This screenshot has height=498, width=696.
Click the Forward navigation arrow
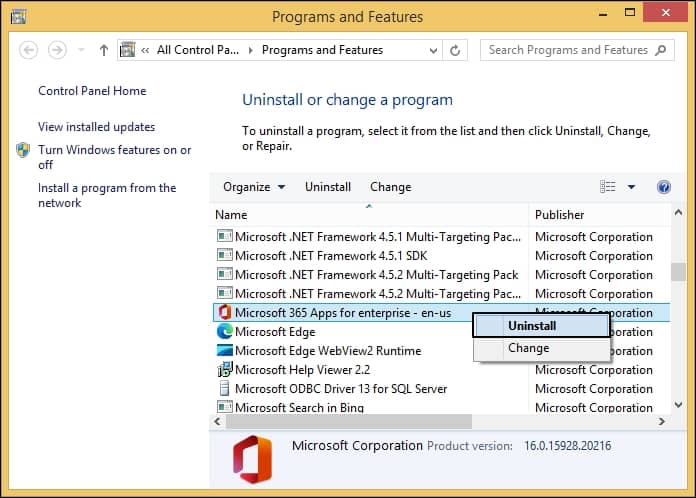click(57, 50)
